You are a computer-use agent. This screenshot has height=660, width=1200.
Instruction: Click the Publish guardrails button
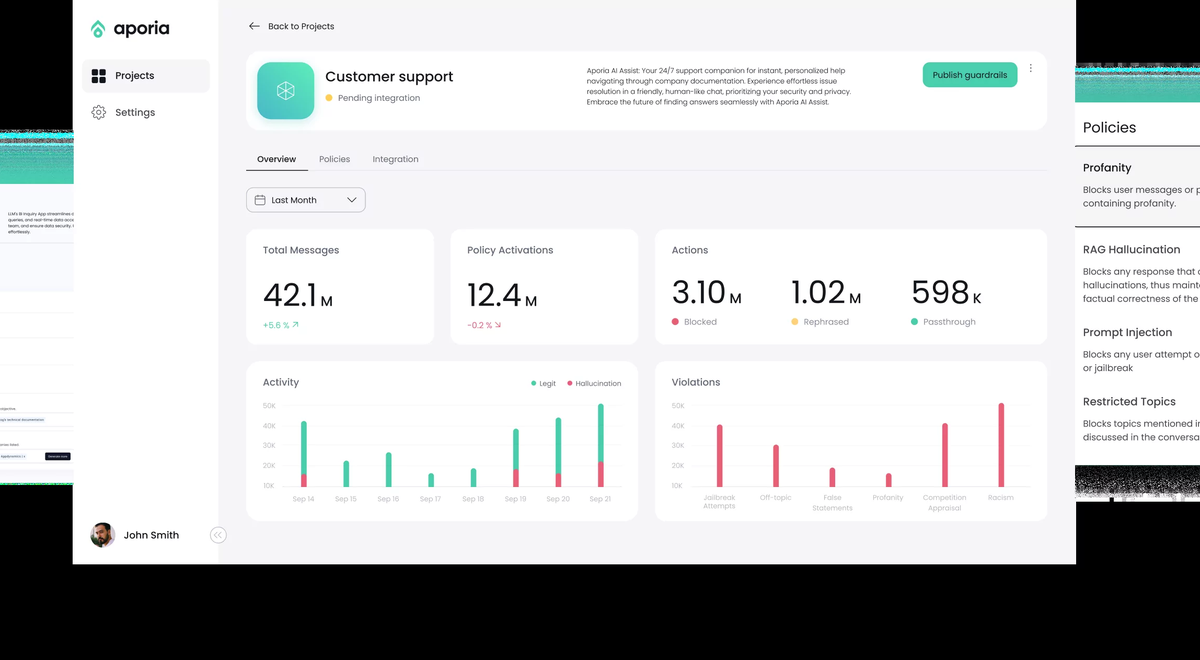(x=970, y=75)
